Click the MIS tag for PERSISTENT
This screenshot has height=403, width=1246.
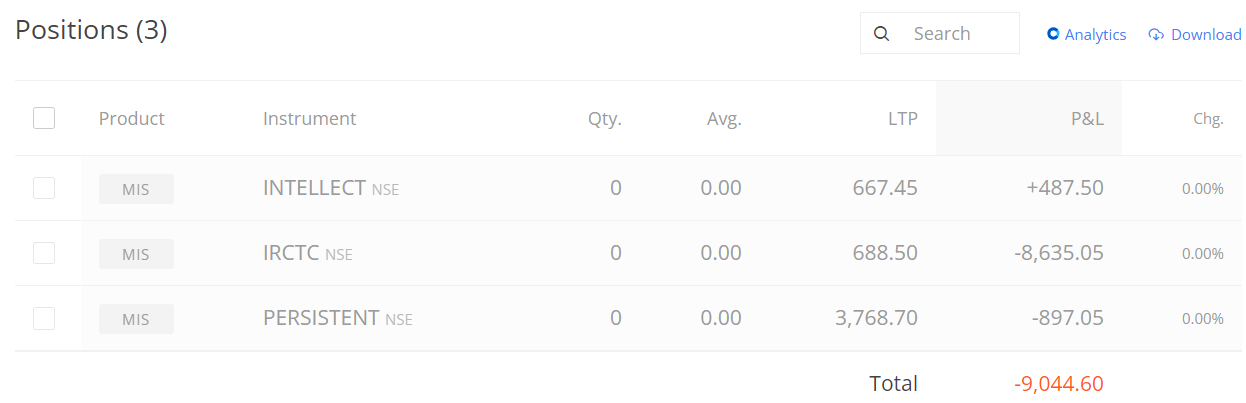[136, 319]
